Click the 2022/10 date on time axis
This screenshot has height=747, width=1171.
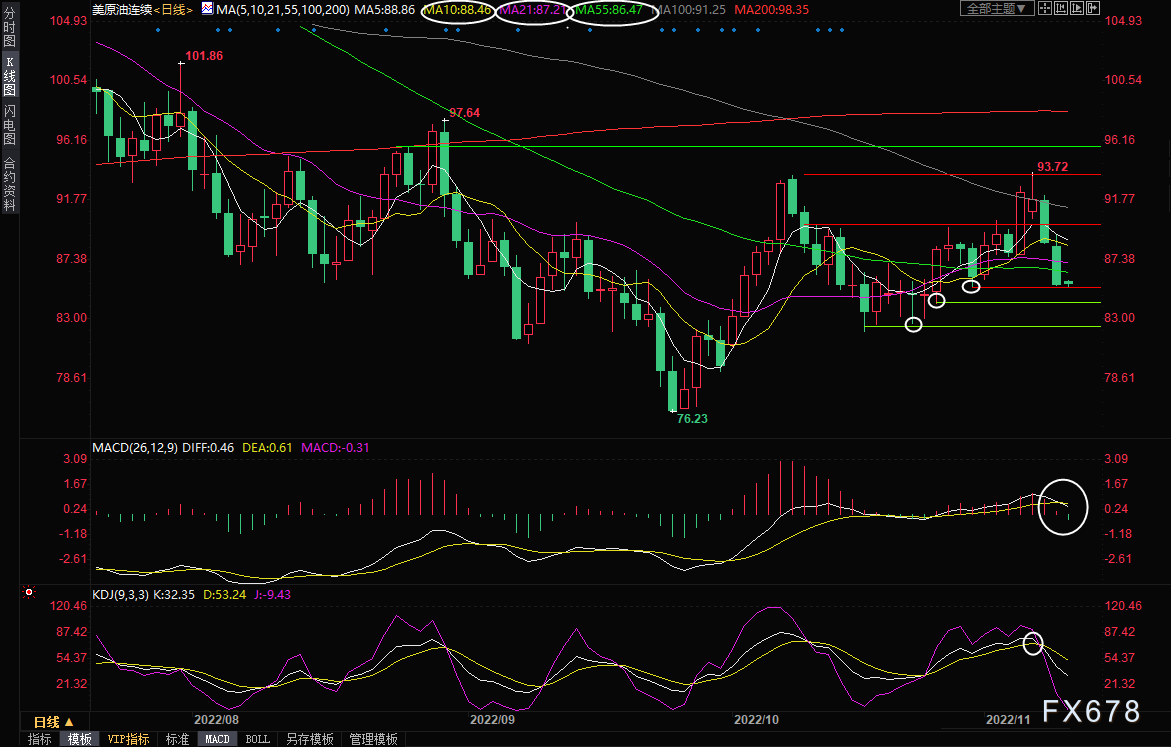click(x=756, y=719)
